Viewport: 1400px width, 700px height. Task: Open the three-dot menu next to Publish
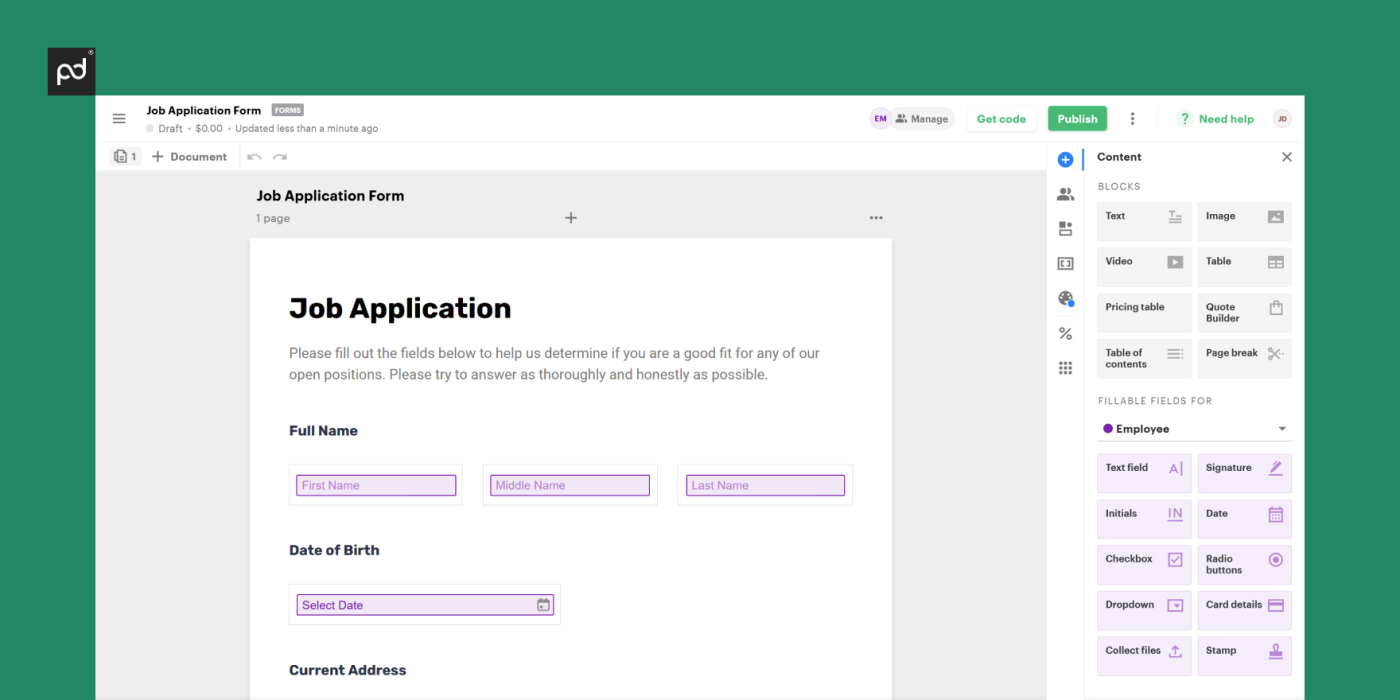point(1132,118)
